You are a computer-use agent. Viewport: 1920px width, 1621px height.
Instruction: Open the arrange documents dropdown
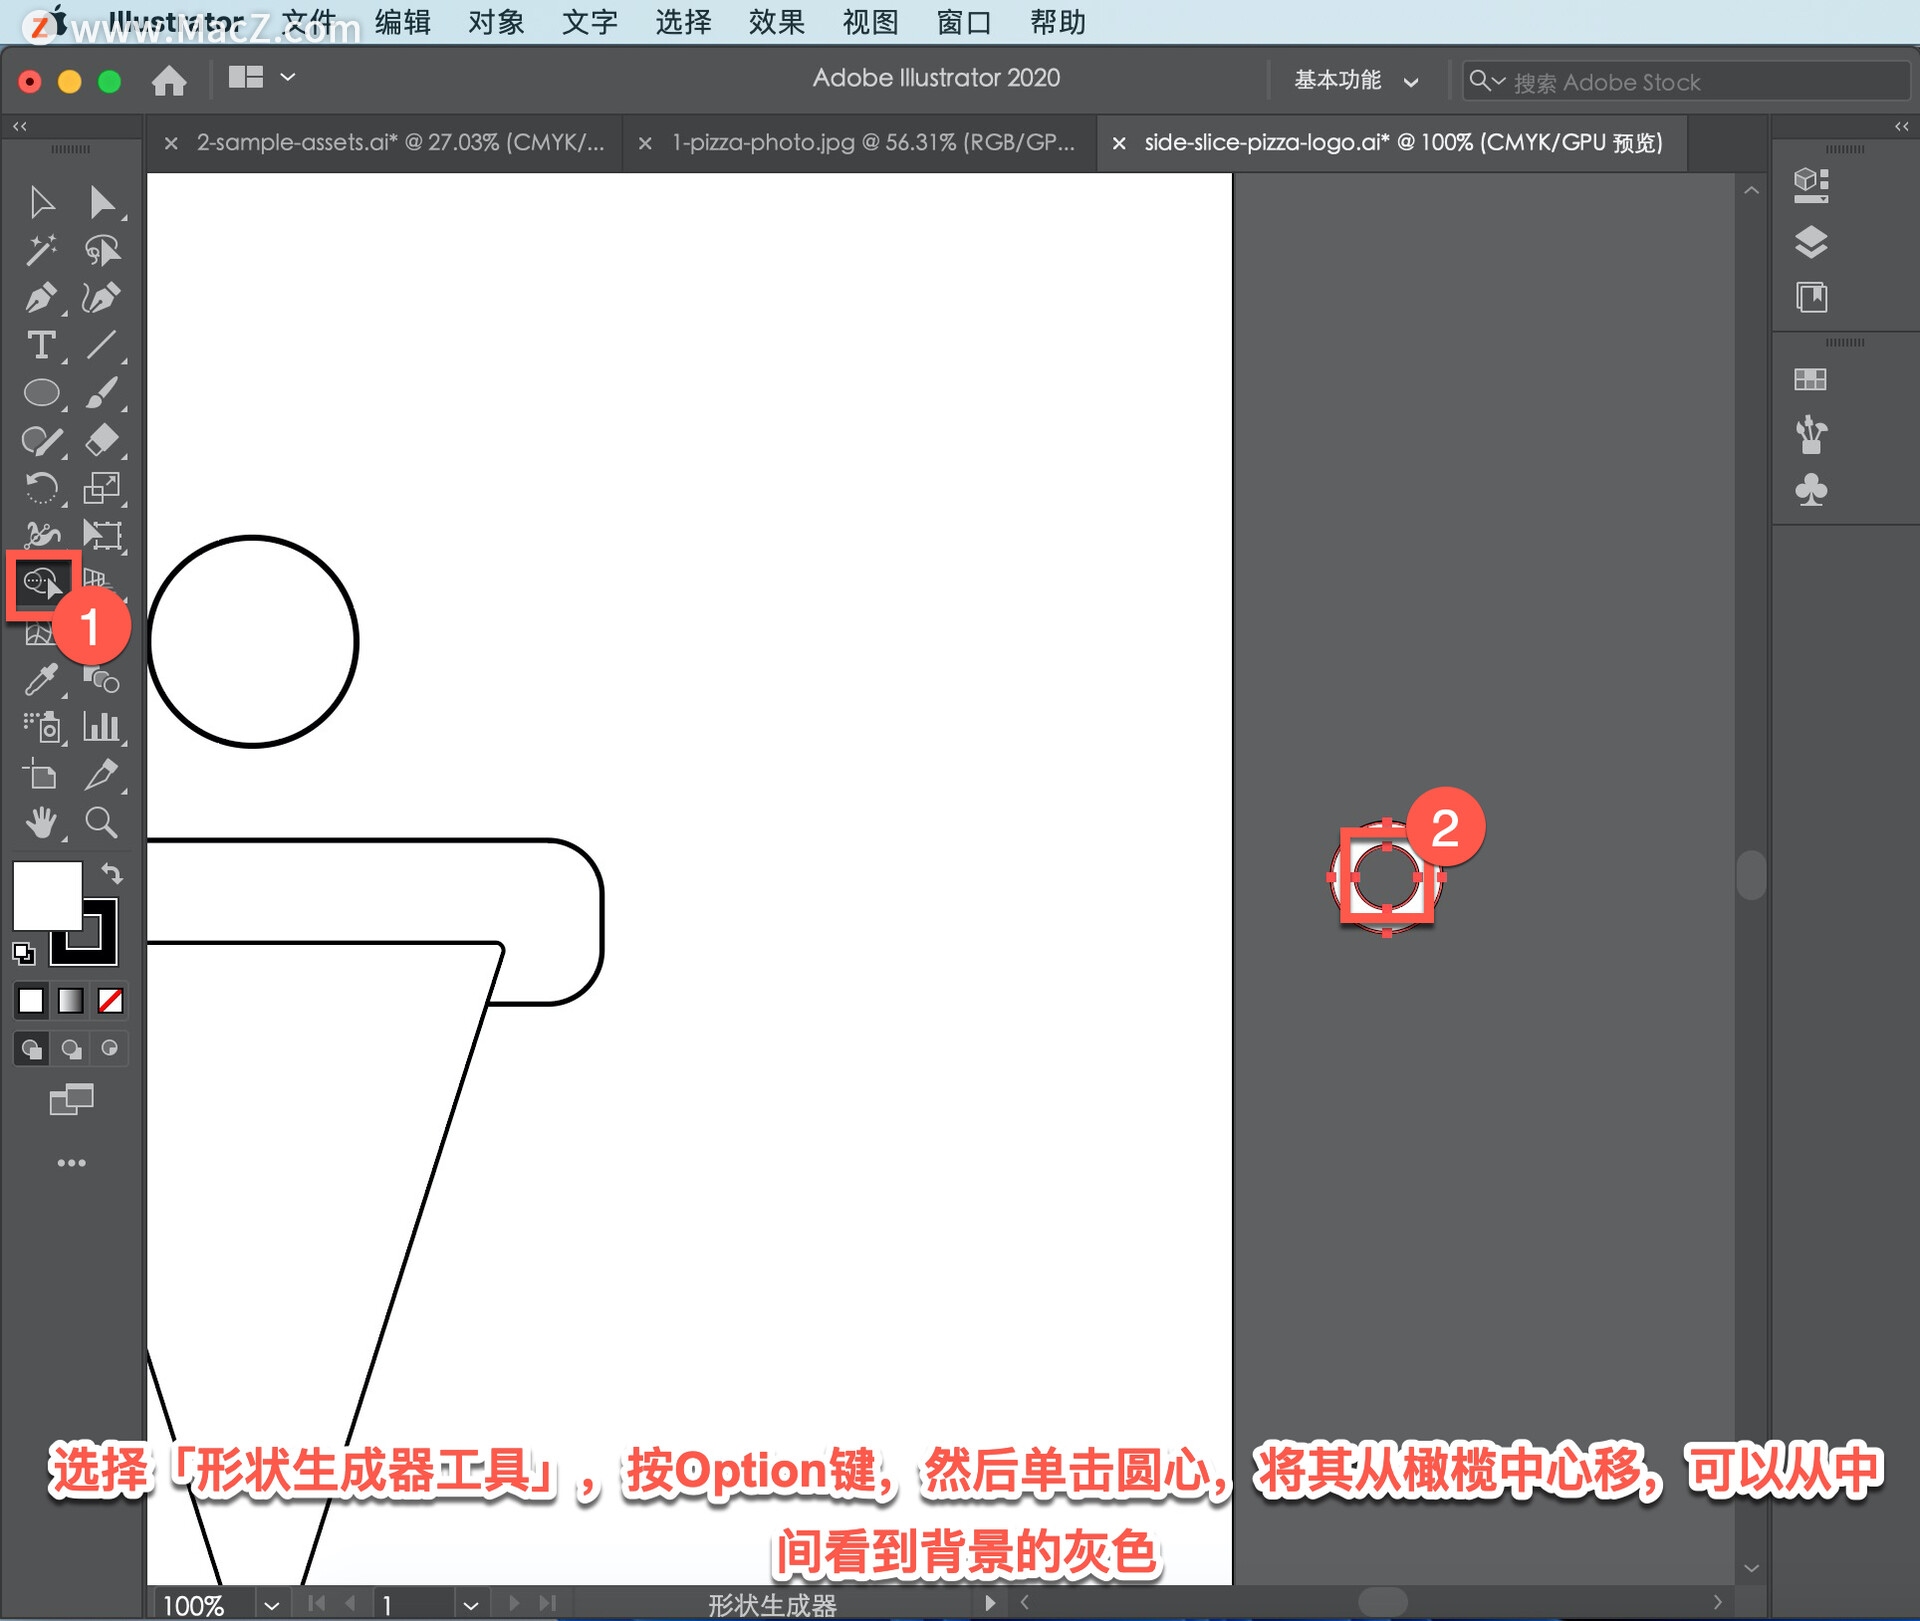click(x=261, y=77)
